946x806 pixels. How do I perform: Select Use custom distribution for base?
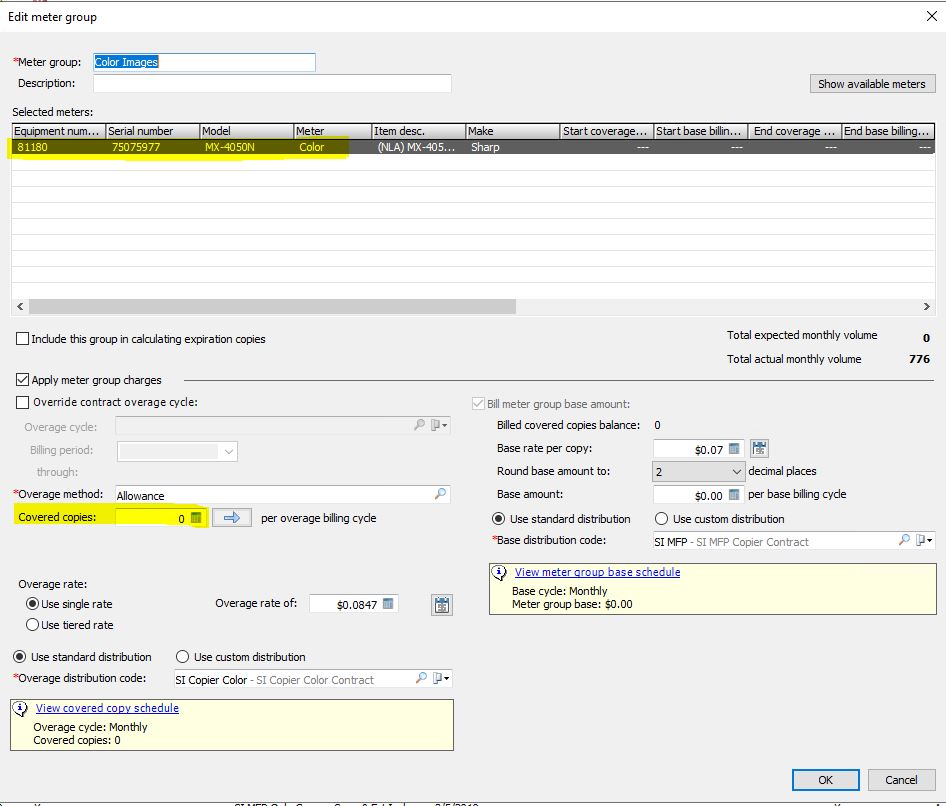[x=661, y=519]
